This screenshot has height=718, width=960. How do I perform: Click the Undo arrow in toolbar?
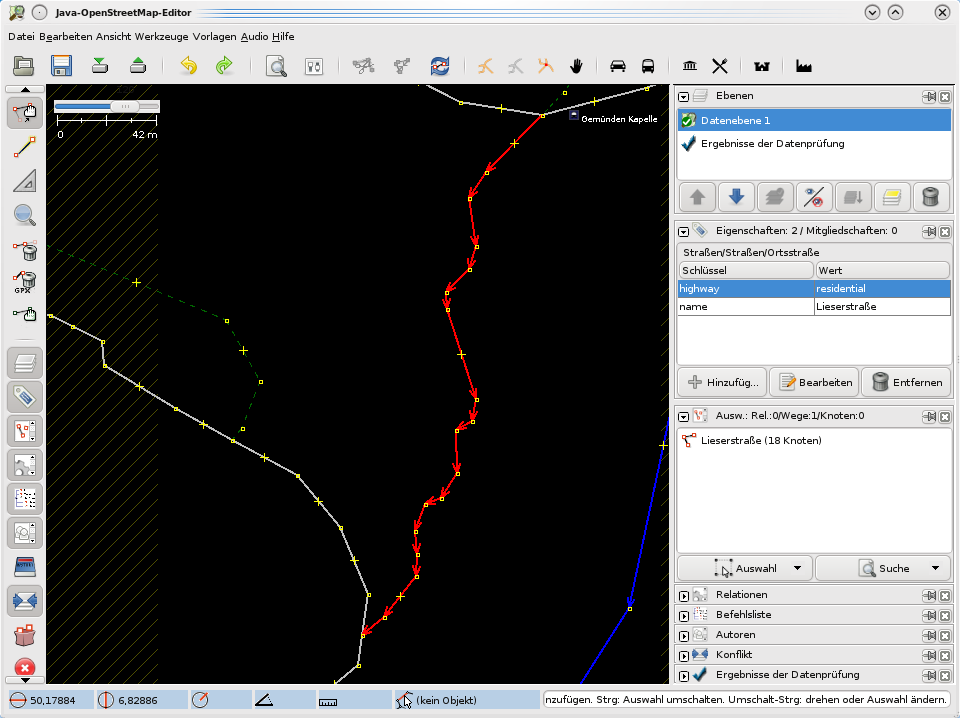click(187, 66)
